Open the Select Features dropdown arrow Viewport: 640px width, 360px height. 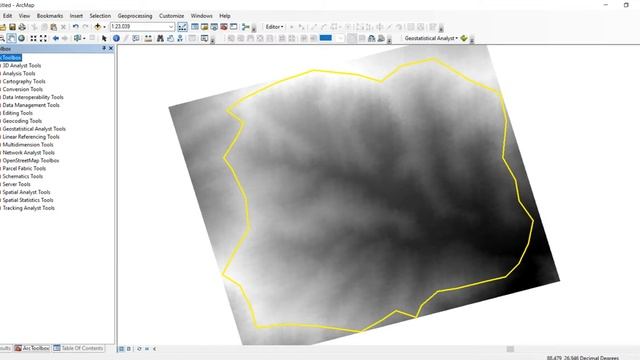84,38
